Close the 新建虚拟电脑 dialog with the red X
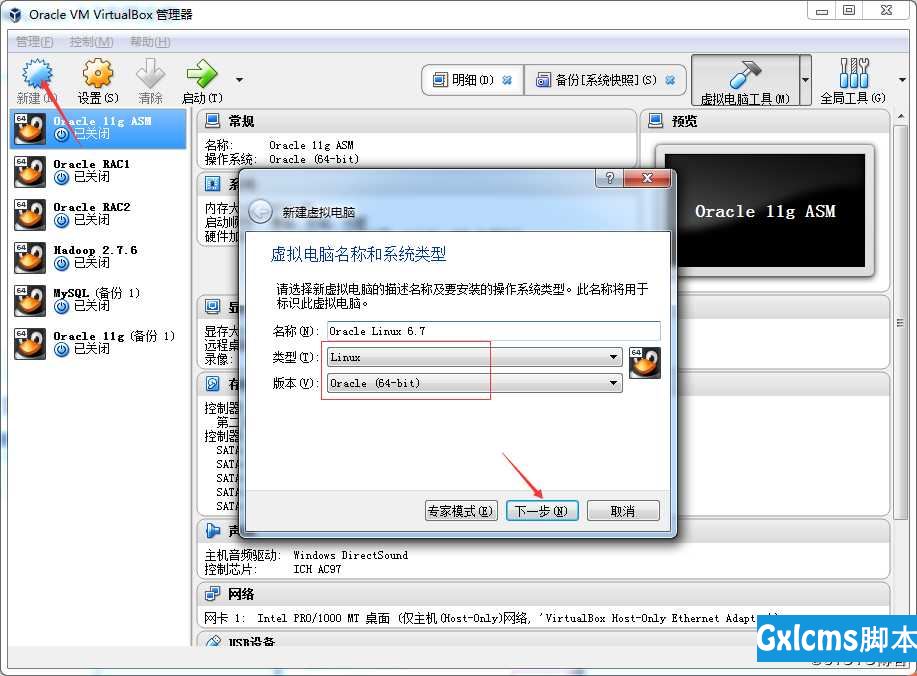 (x=647, y=178)
